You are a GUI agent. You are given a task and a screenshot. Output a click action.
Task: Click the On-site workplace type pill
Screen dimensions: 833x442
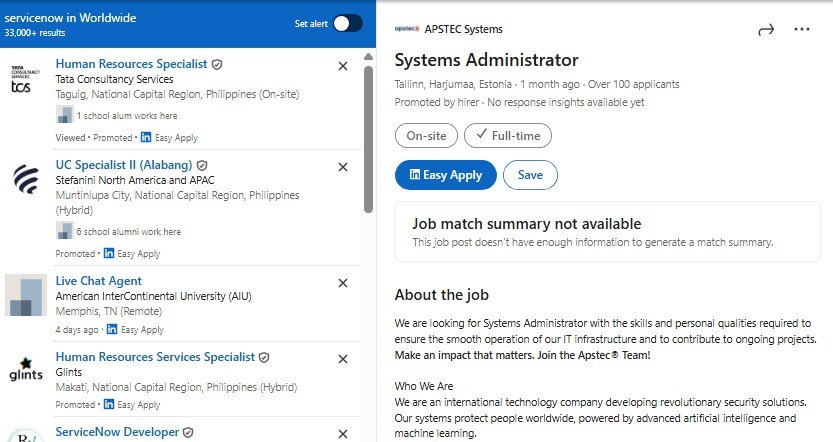pyautogui.click(x=426, y=135)
